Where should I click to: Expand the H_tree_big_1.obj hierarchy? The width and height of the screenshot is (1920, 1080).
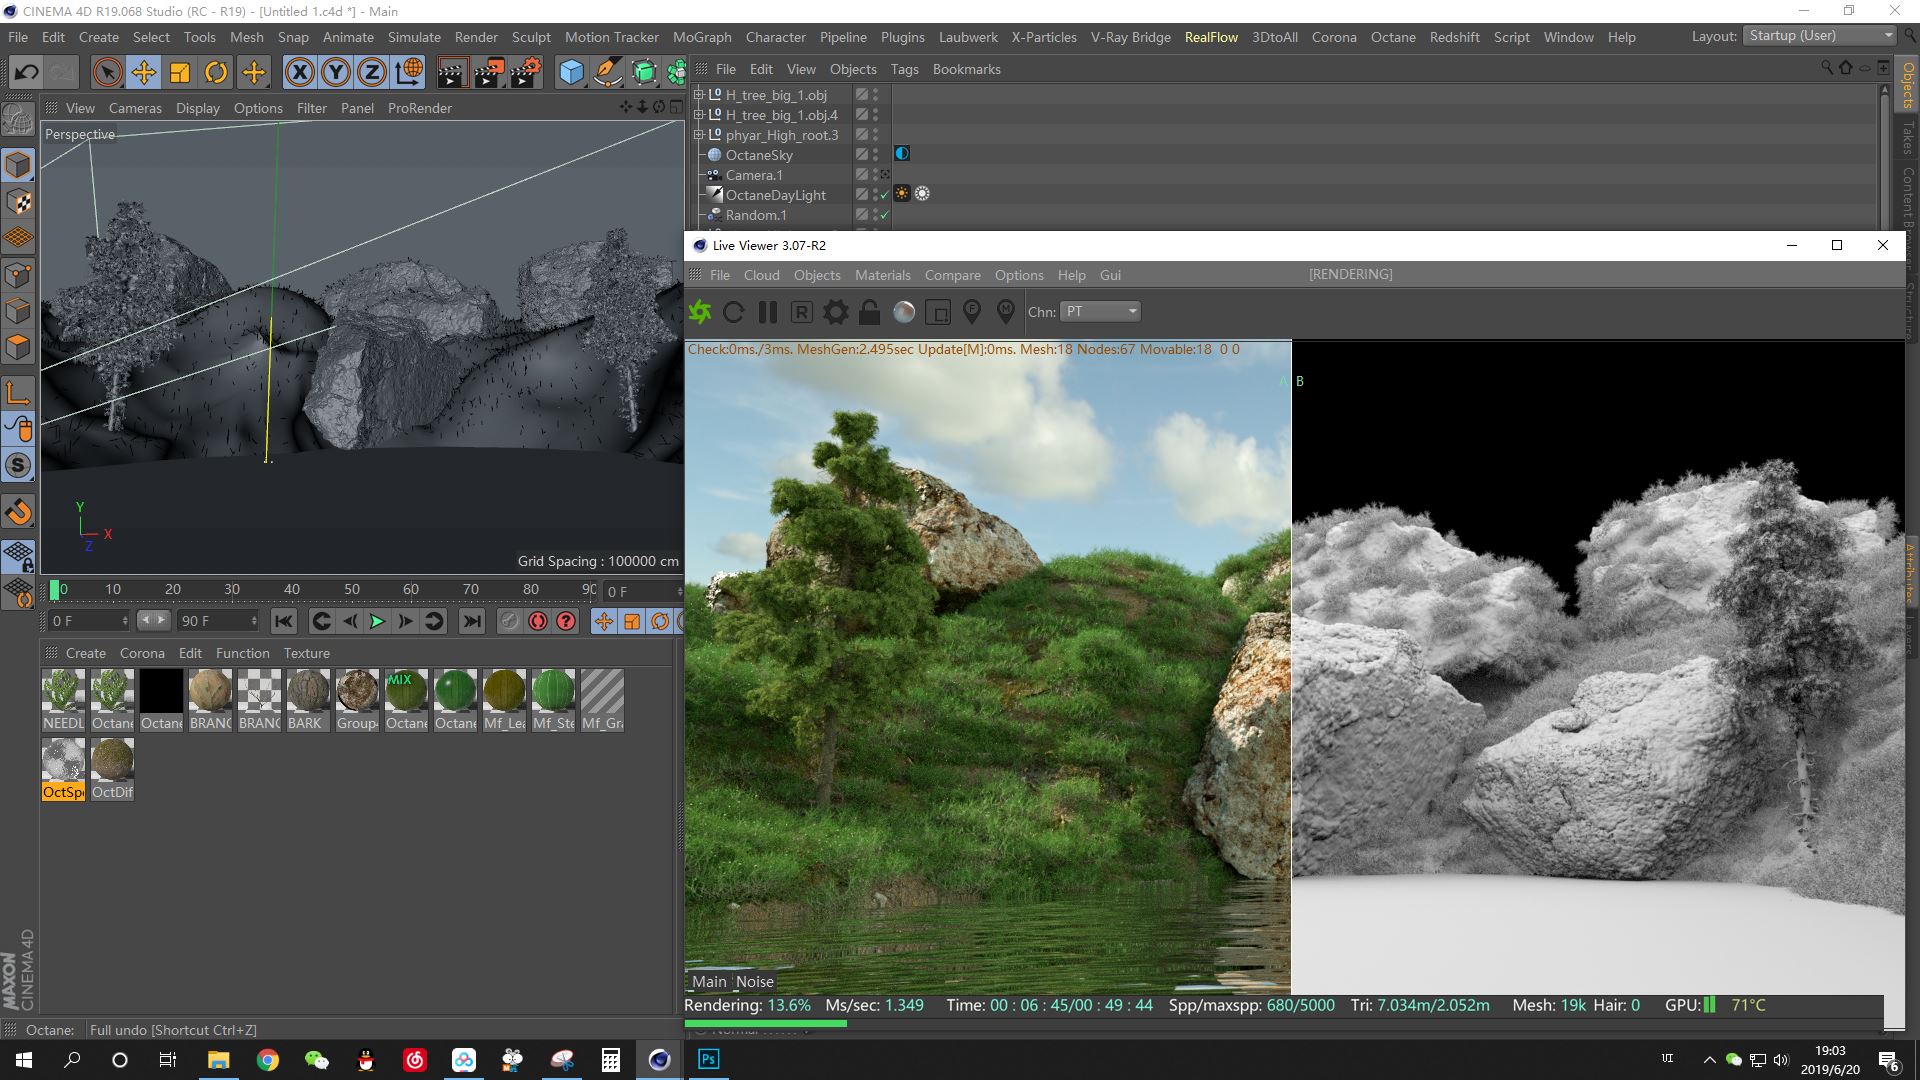[698, 94]
